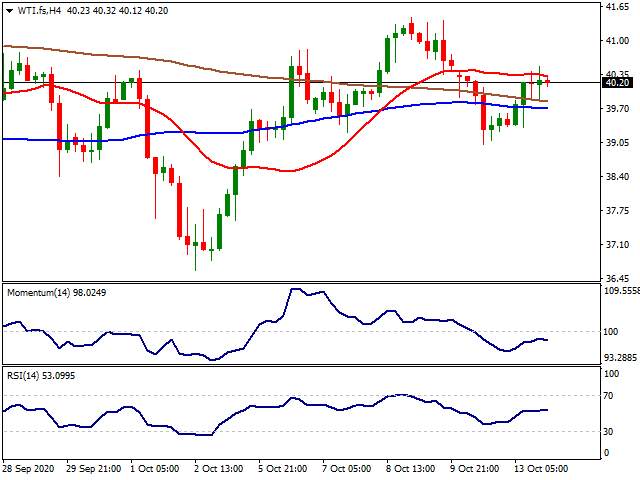Click the 2 Oct 13:00 time label

[218, 469]
